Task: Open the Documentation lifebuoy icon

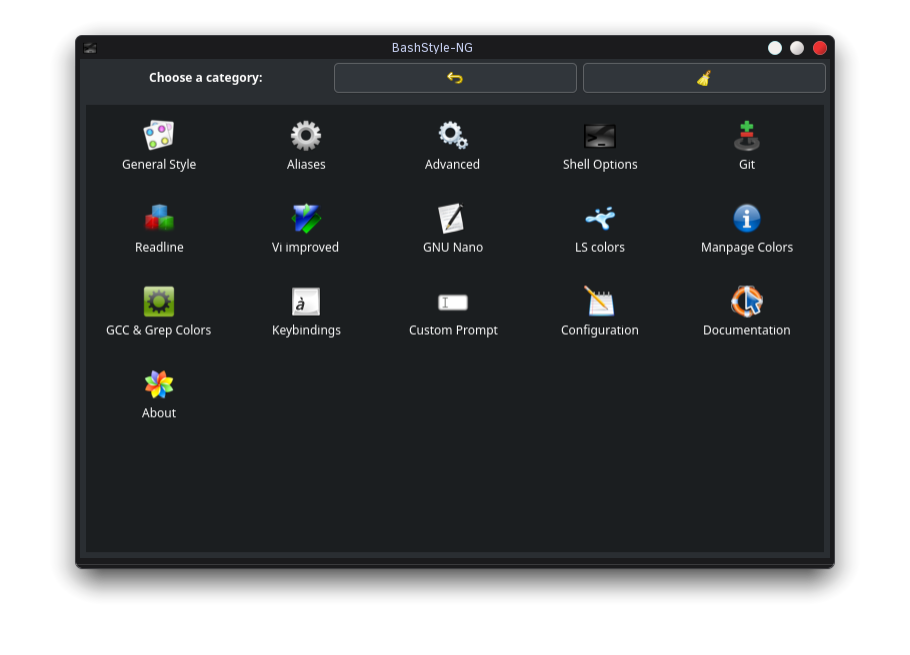Action: click(746, 301)
